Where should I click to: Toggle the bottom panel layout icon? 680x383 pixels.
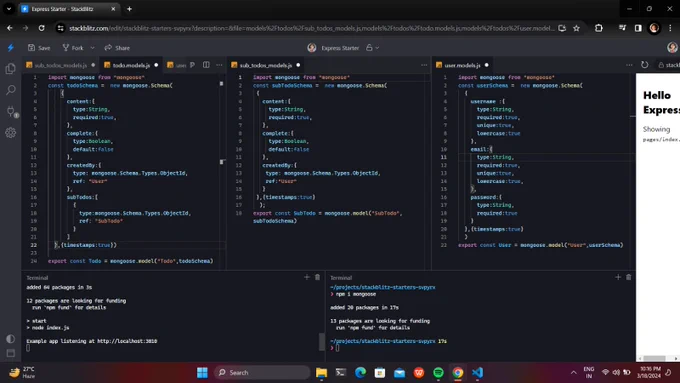point(10,353)
